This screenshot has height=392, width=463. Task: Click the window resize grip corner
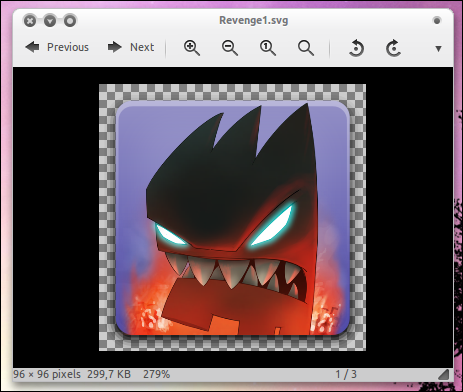[444, 375]
